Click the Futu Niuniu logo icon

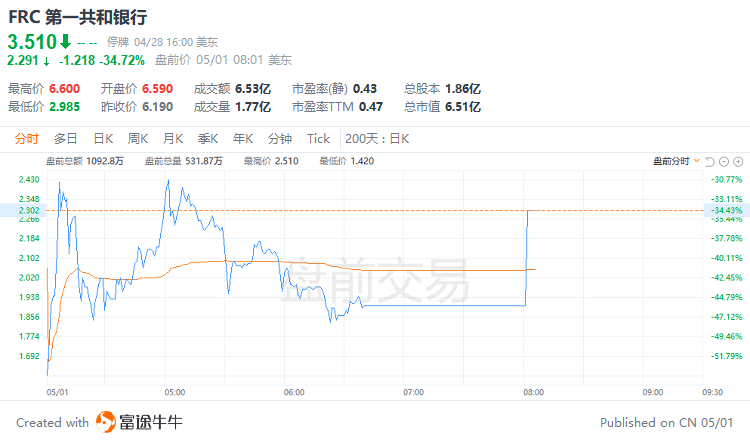[106, 422]
